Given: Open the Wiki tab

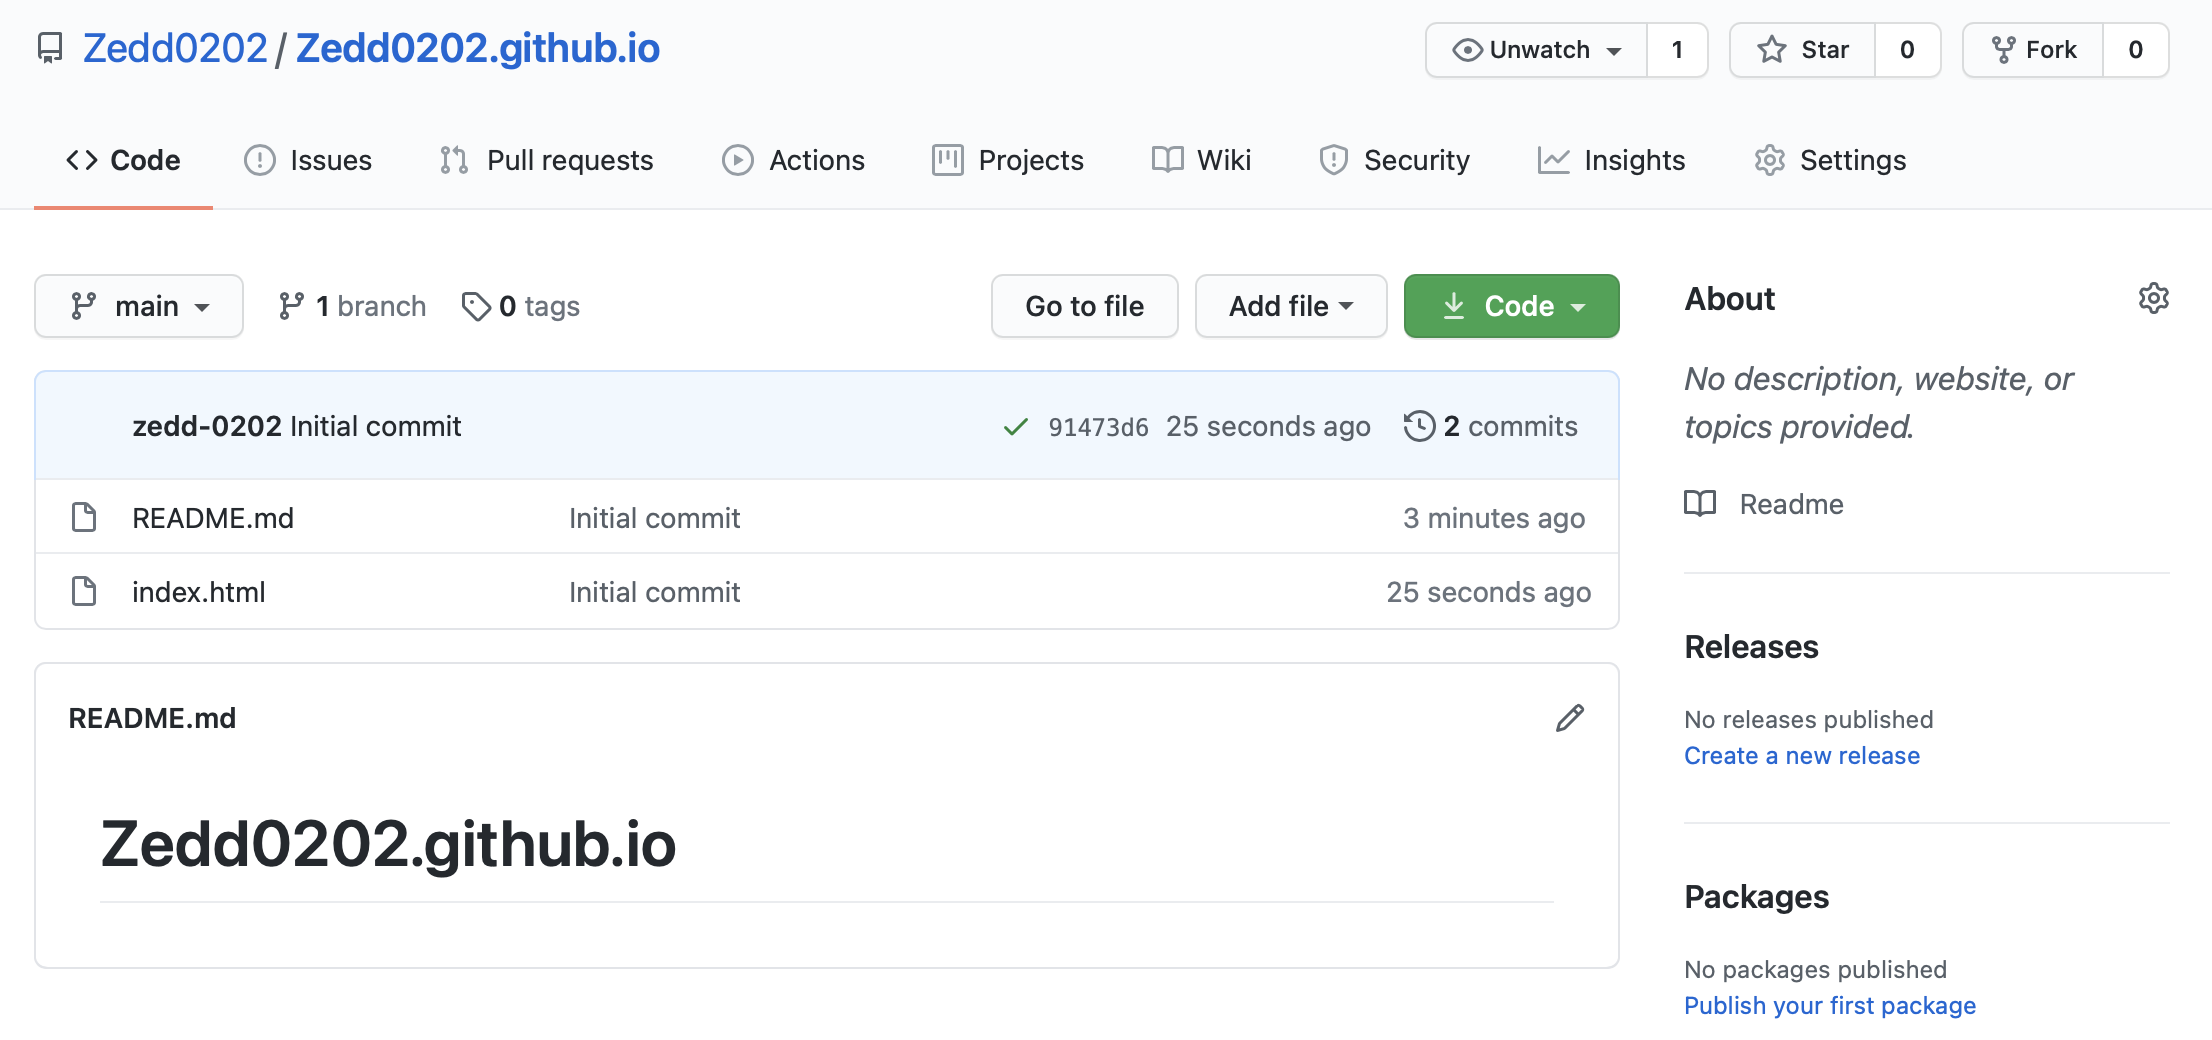Looking at the screenshot, I should click(x=1201, y=160).
